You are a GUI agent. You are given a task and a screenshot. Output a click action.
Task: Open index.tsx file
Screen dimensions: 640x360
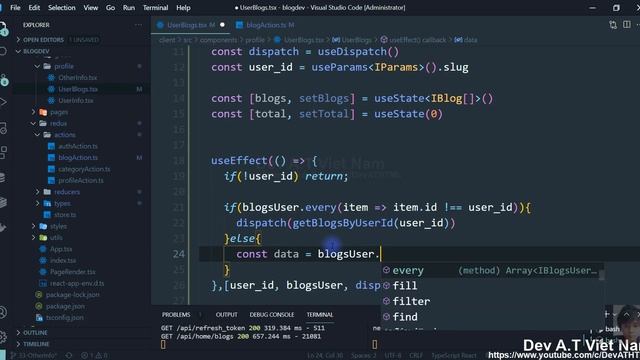click(x=63, y=260)
